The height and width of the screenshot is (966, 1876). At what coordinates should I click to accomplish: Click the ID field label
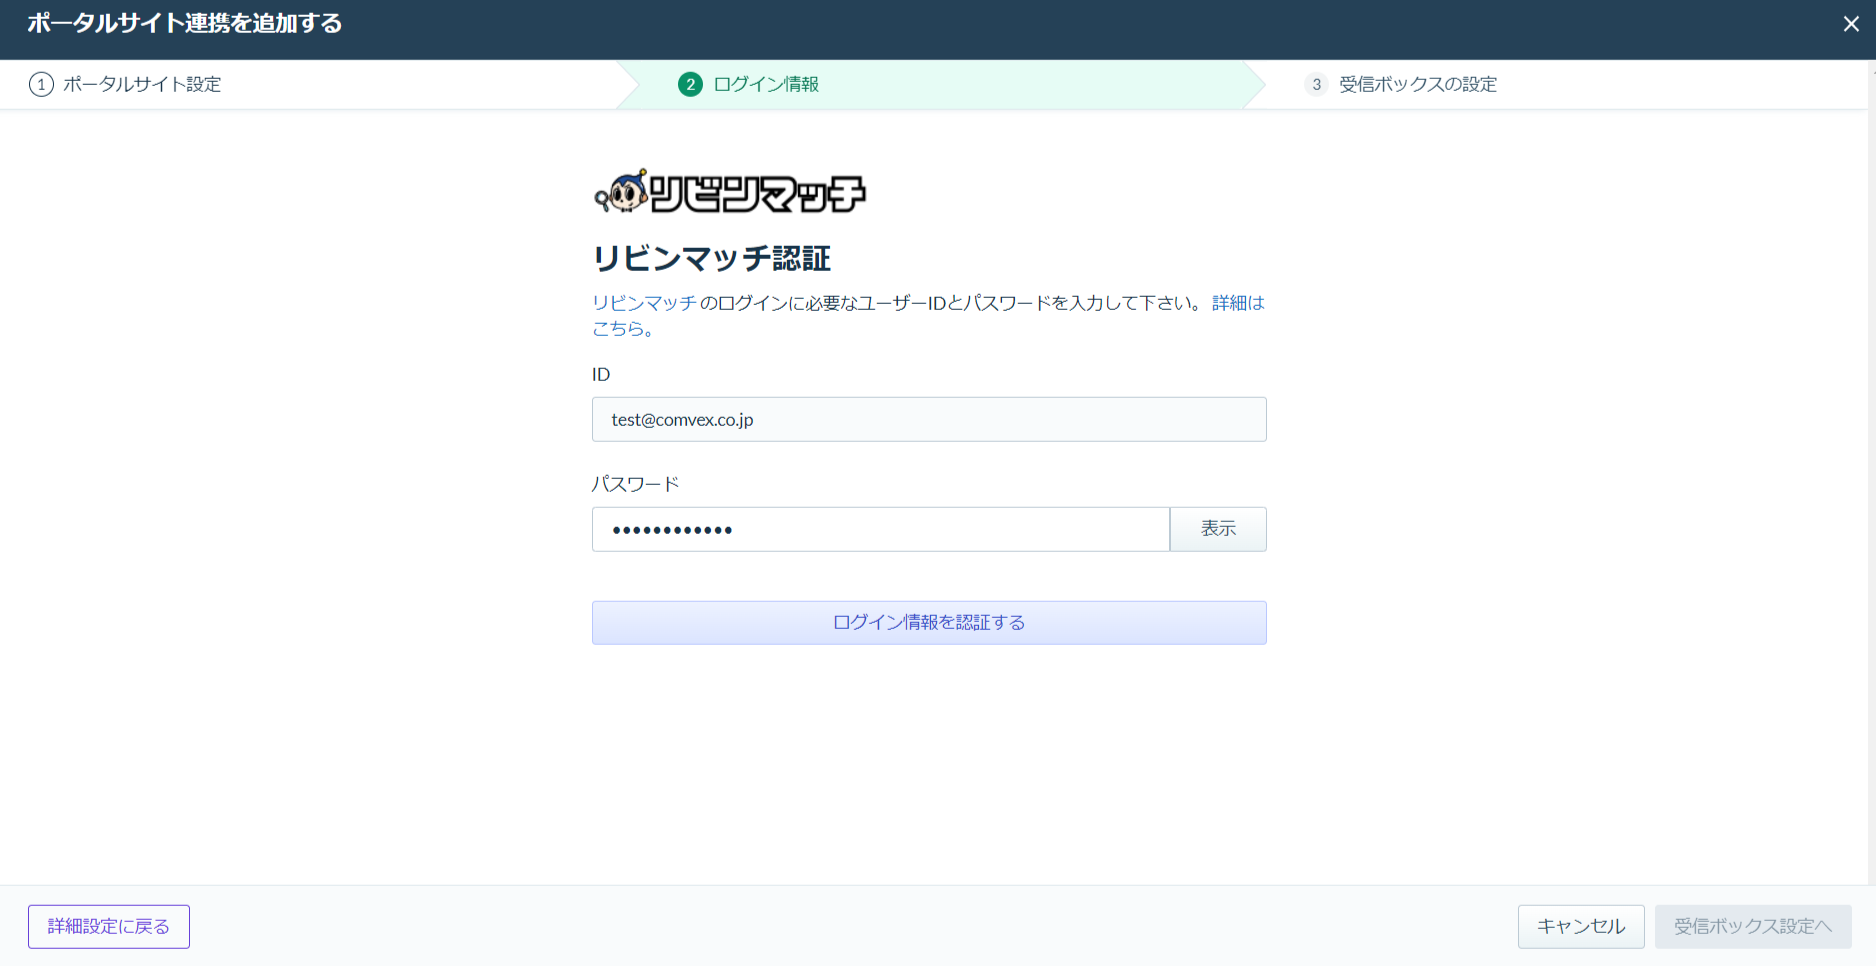click(x=601, y=375)
